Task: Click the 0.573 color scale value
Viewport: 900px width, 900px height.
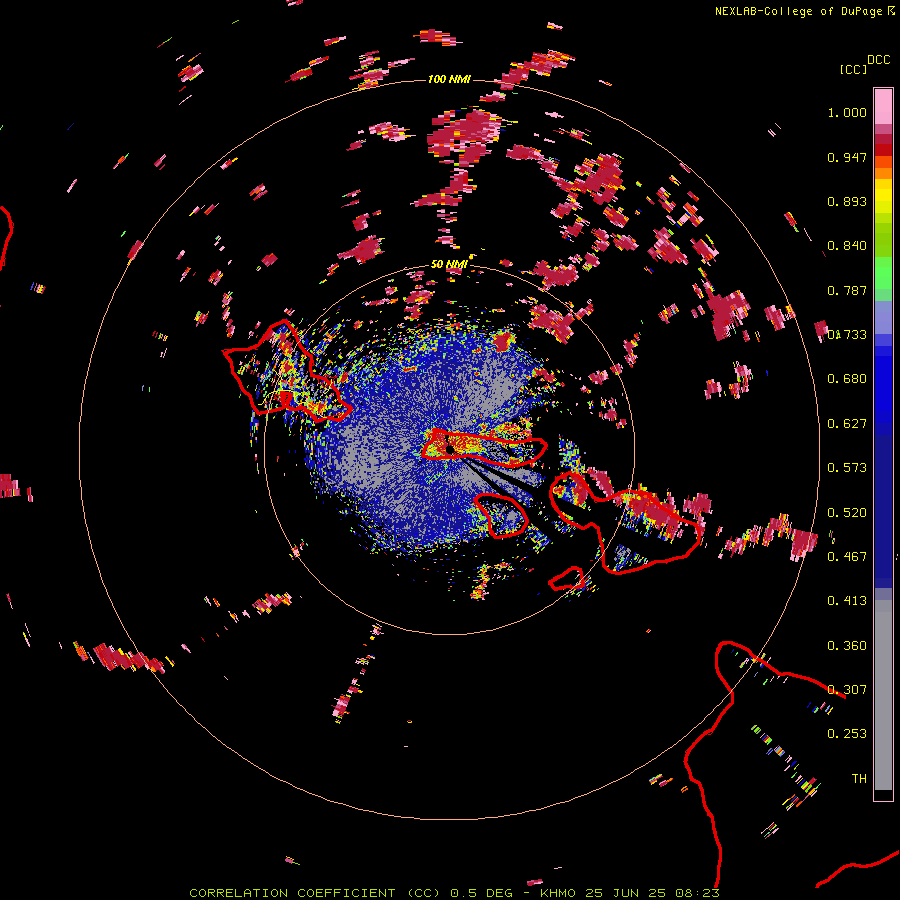Action: coord(847,468)
